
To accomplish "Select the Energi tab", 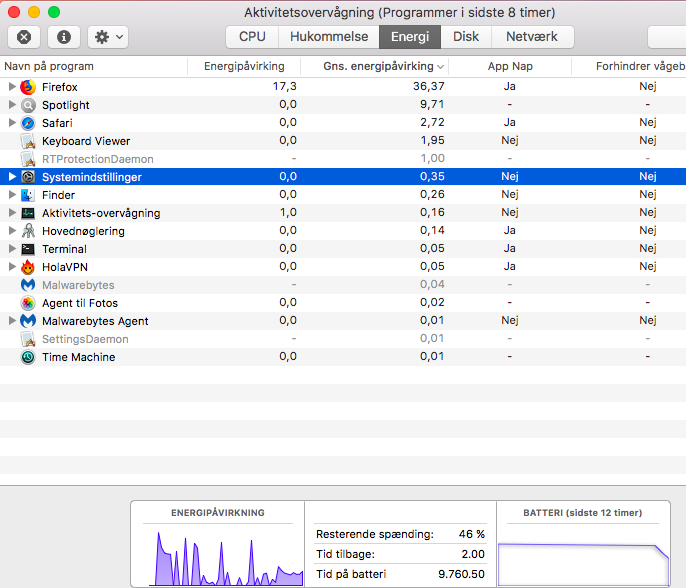I will tap(410, 37).
